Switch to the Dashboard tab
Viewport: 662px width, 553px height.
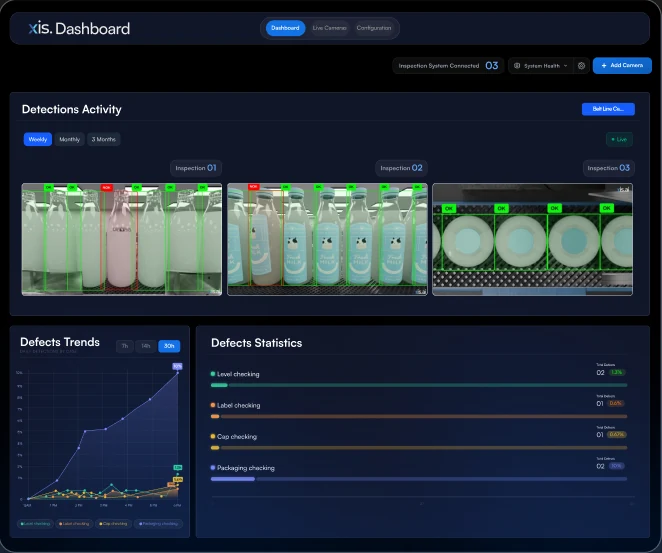coord(285,28)
